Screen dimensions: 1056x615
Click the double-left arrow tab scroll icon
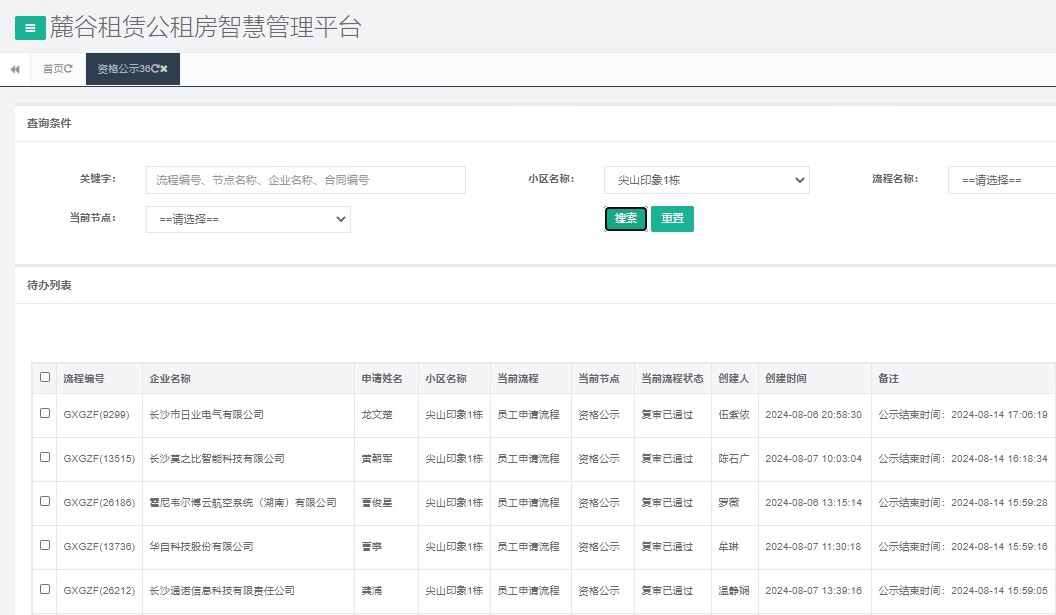tap(13, 70)
